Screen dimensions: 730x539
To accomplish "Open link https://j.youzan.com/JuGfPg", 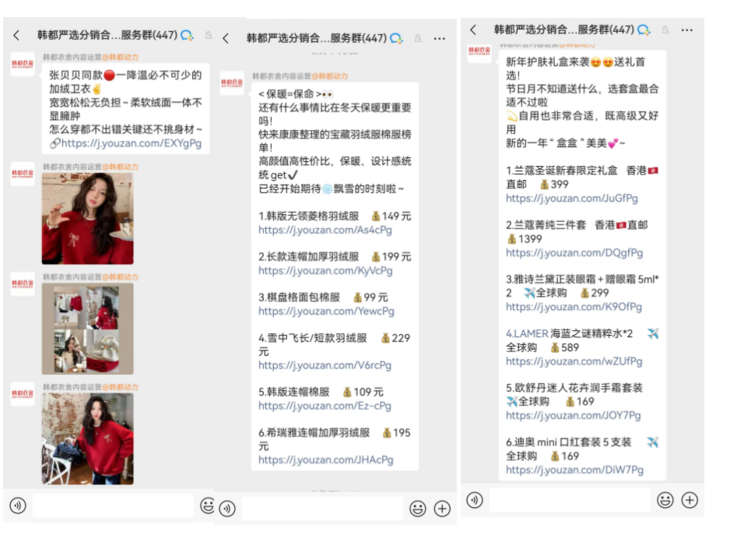I will click(572, 198).
